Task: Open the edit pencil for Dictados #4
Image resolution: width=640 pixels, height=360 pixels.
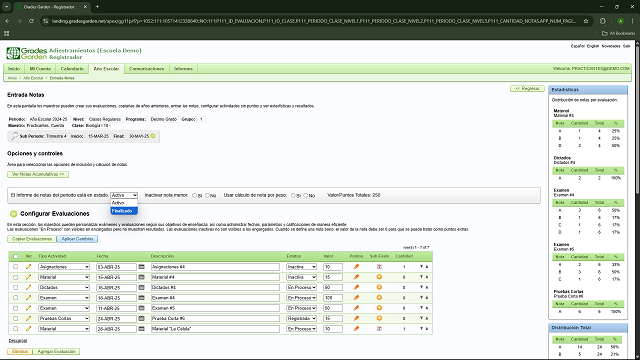Action: coord(28,287)
